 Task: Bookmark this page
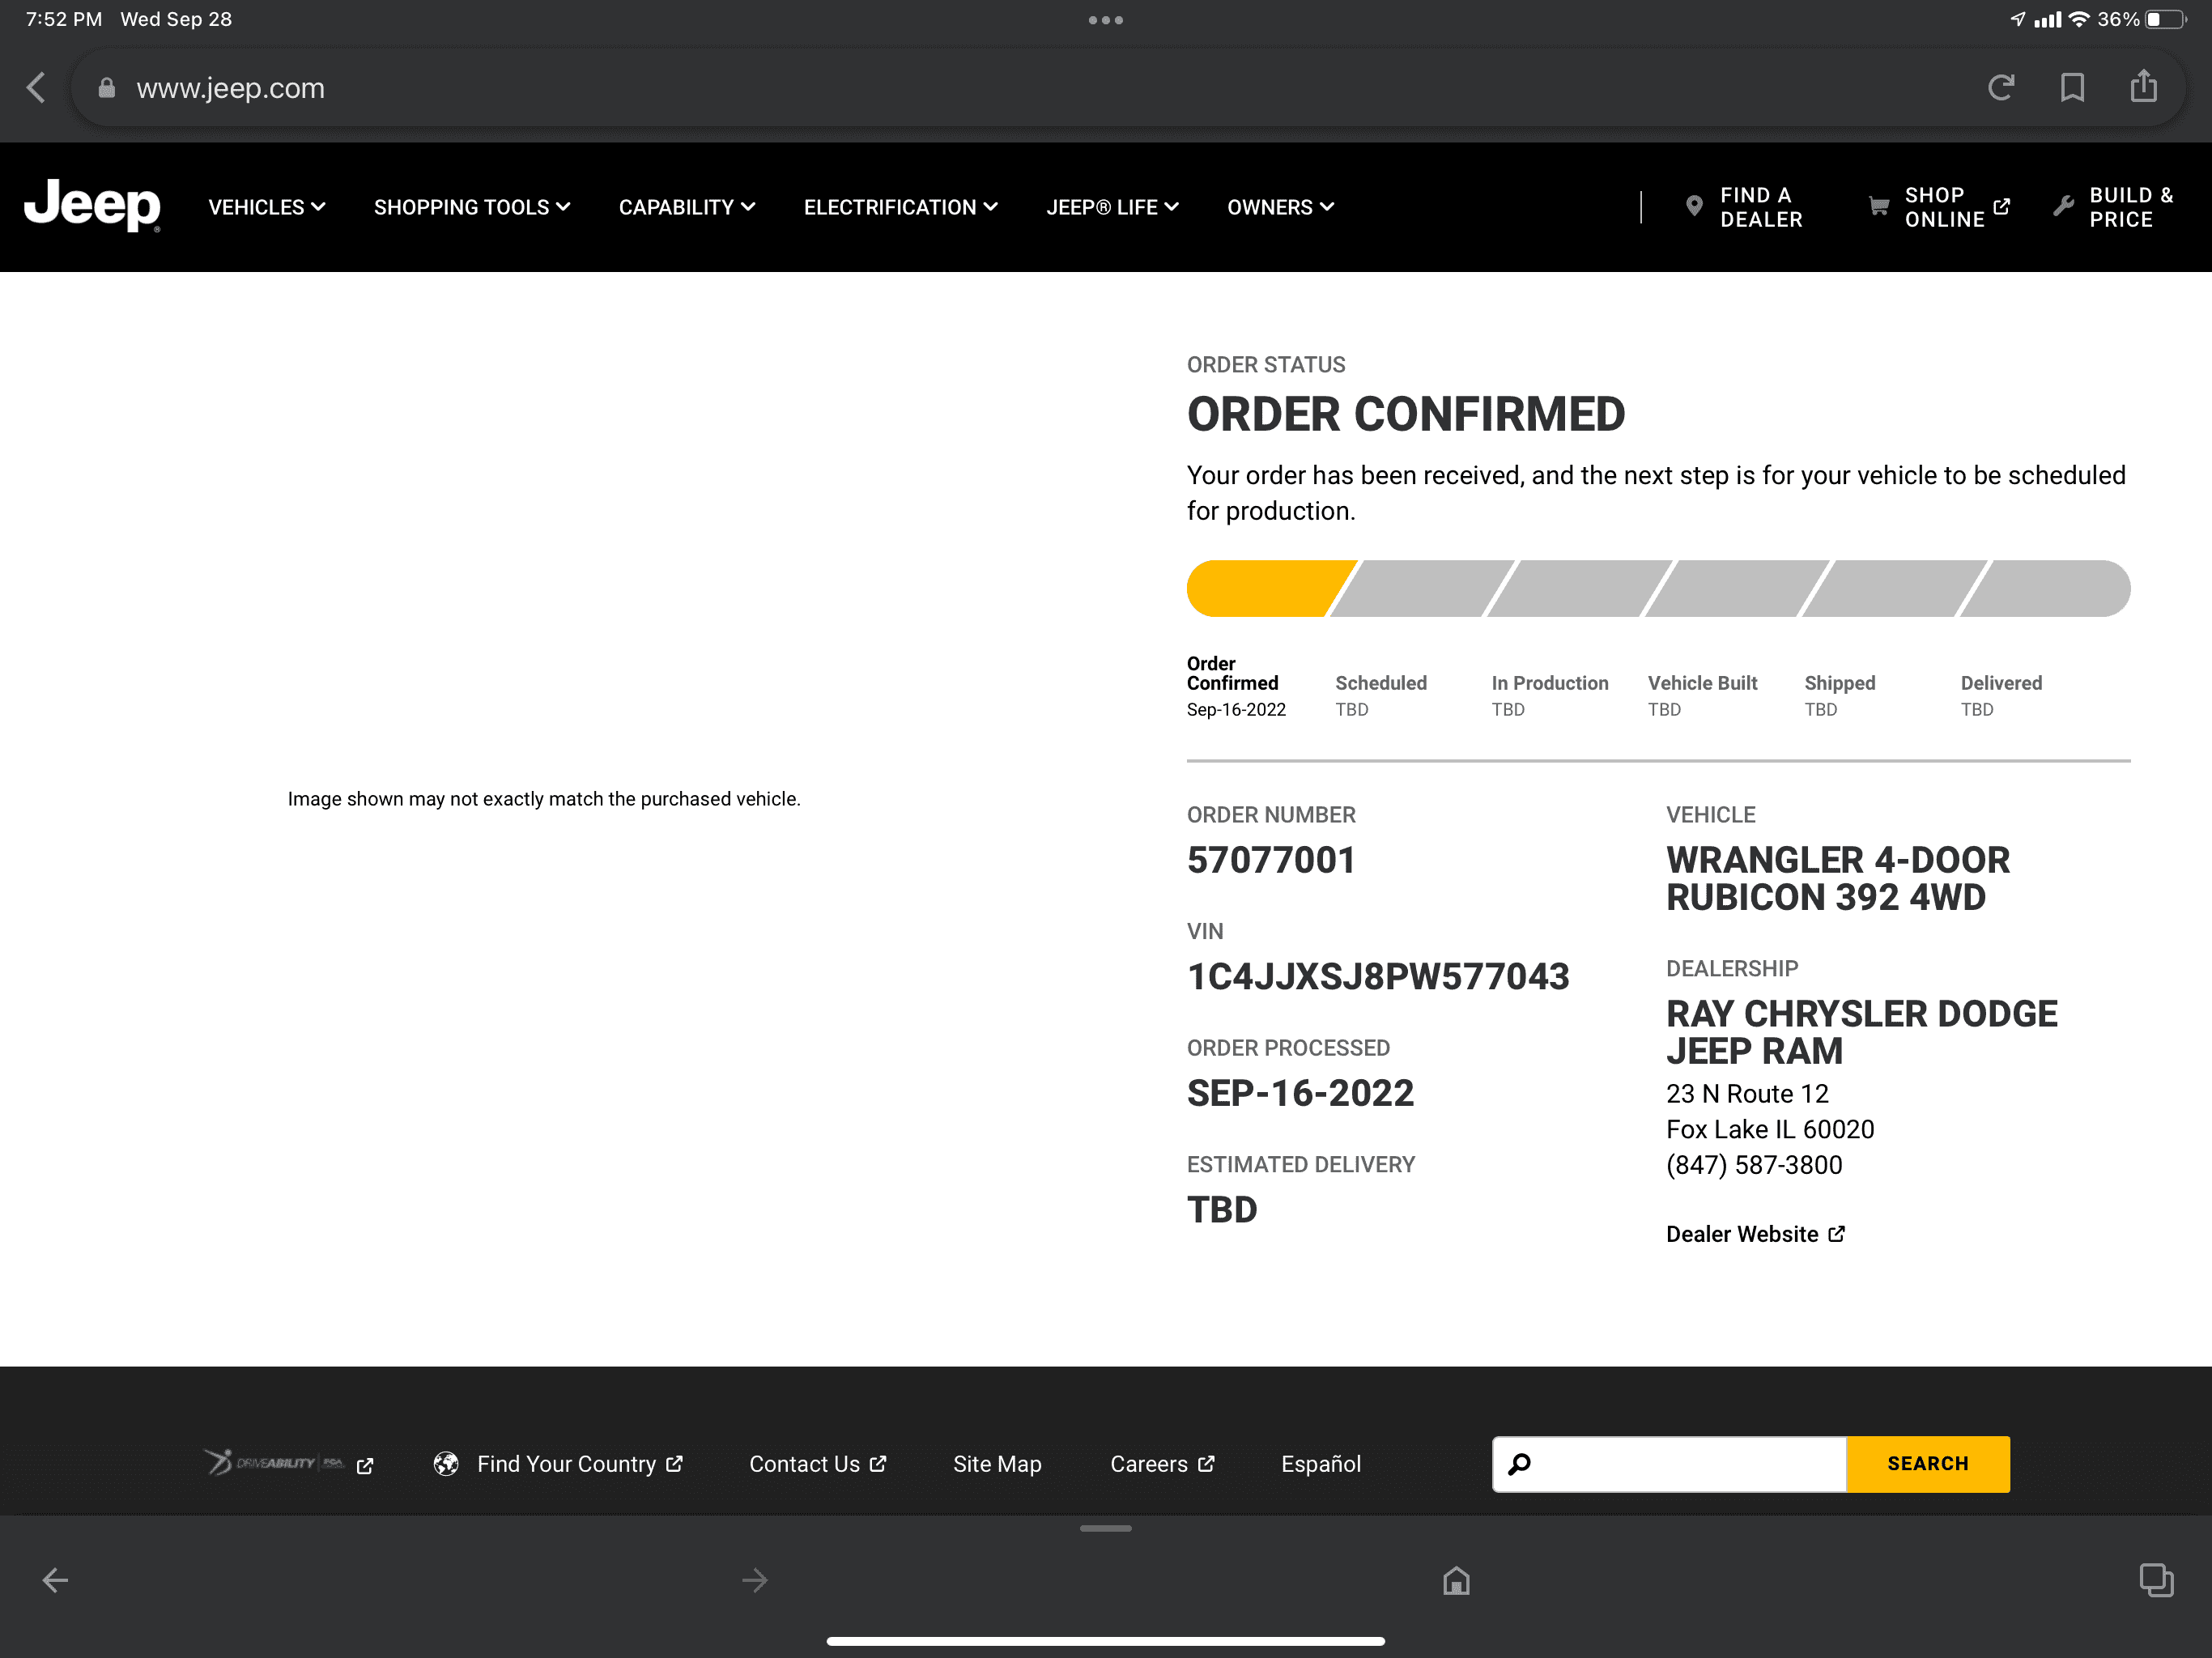[2072, 88]
